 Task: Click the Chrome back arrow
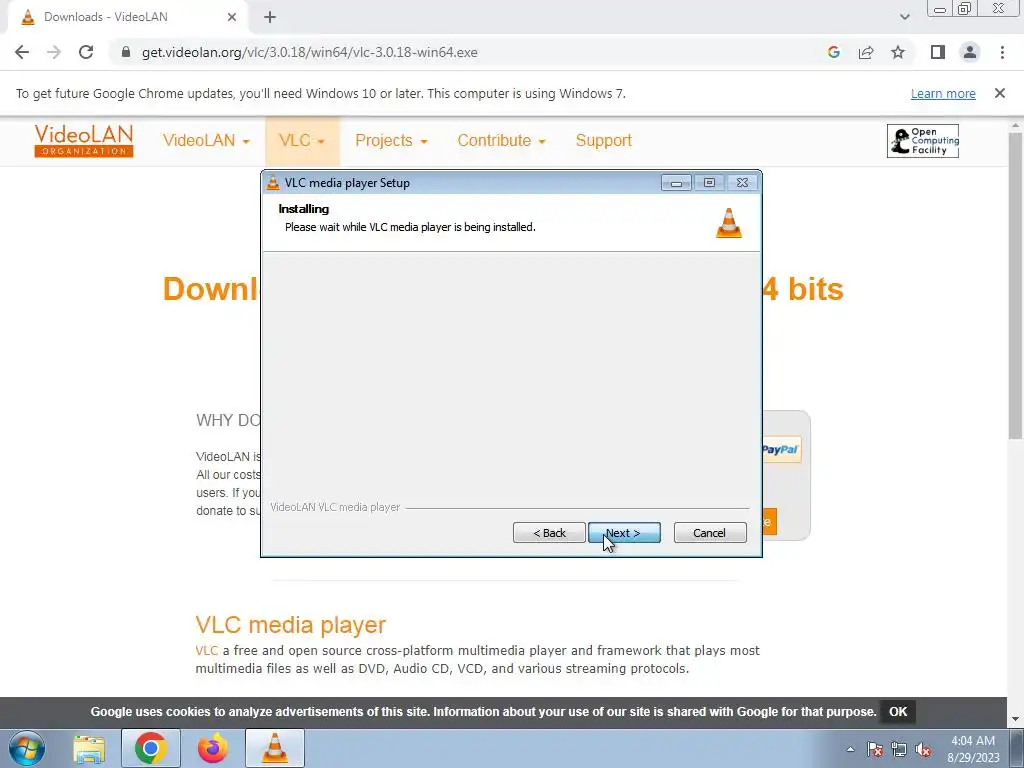(22, 52)
